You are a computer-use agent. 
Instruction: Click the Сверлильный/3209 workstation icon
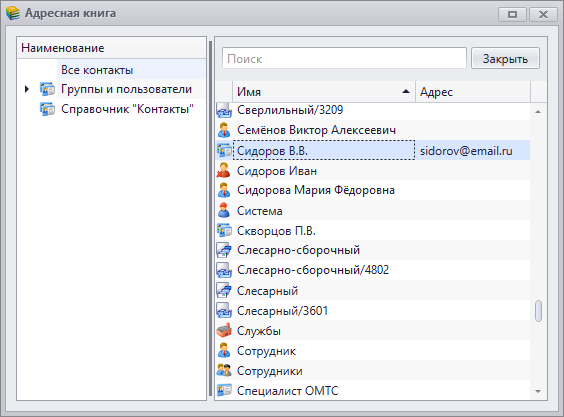click(x=224, y=110)
